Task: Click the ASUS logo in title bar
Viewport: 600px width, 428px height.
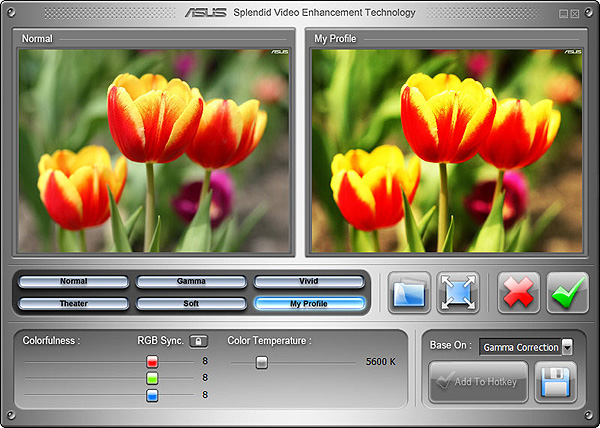Action: [206, 13]
